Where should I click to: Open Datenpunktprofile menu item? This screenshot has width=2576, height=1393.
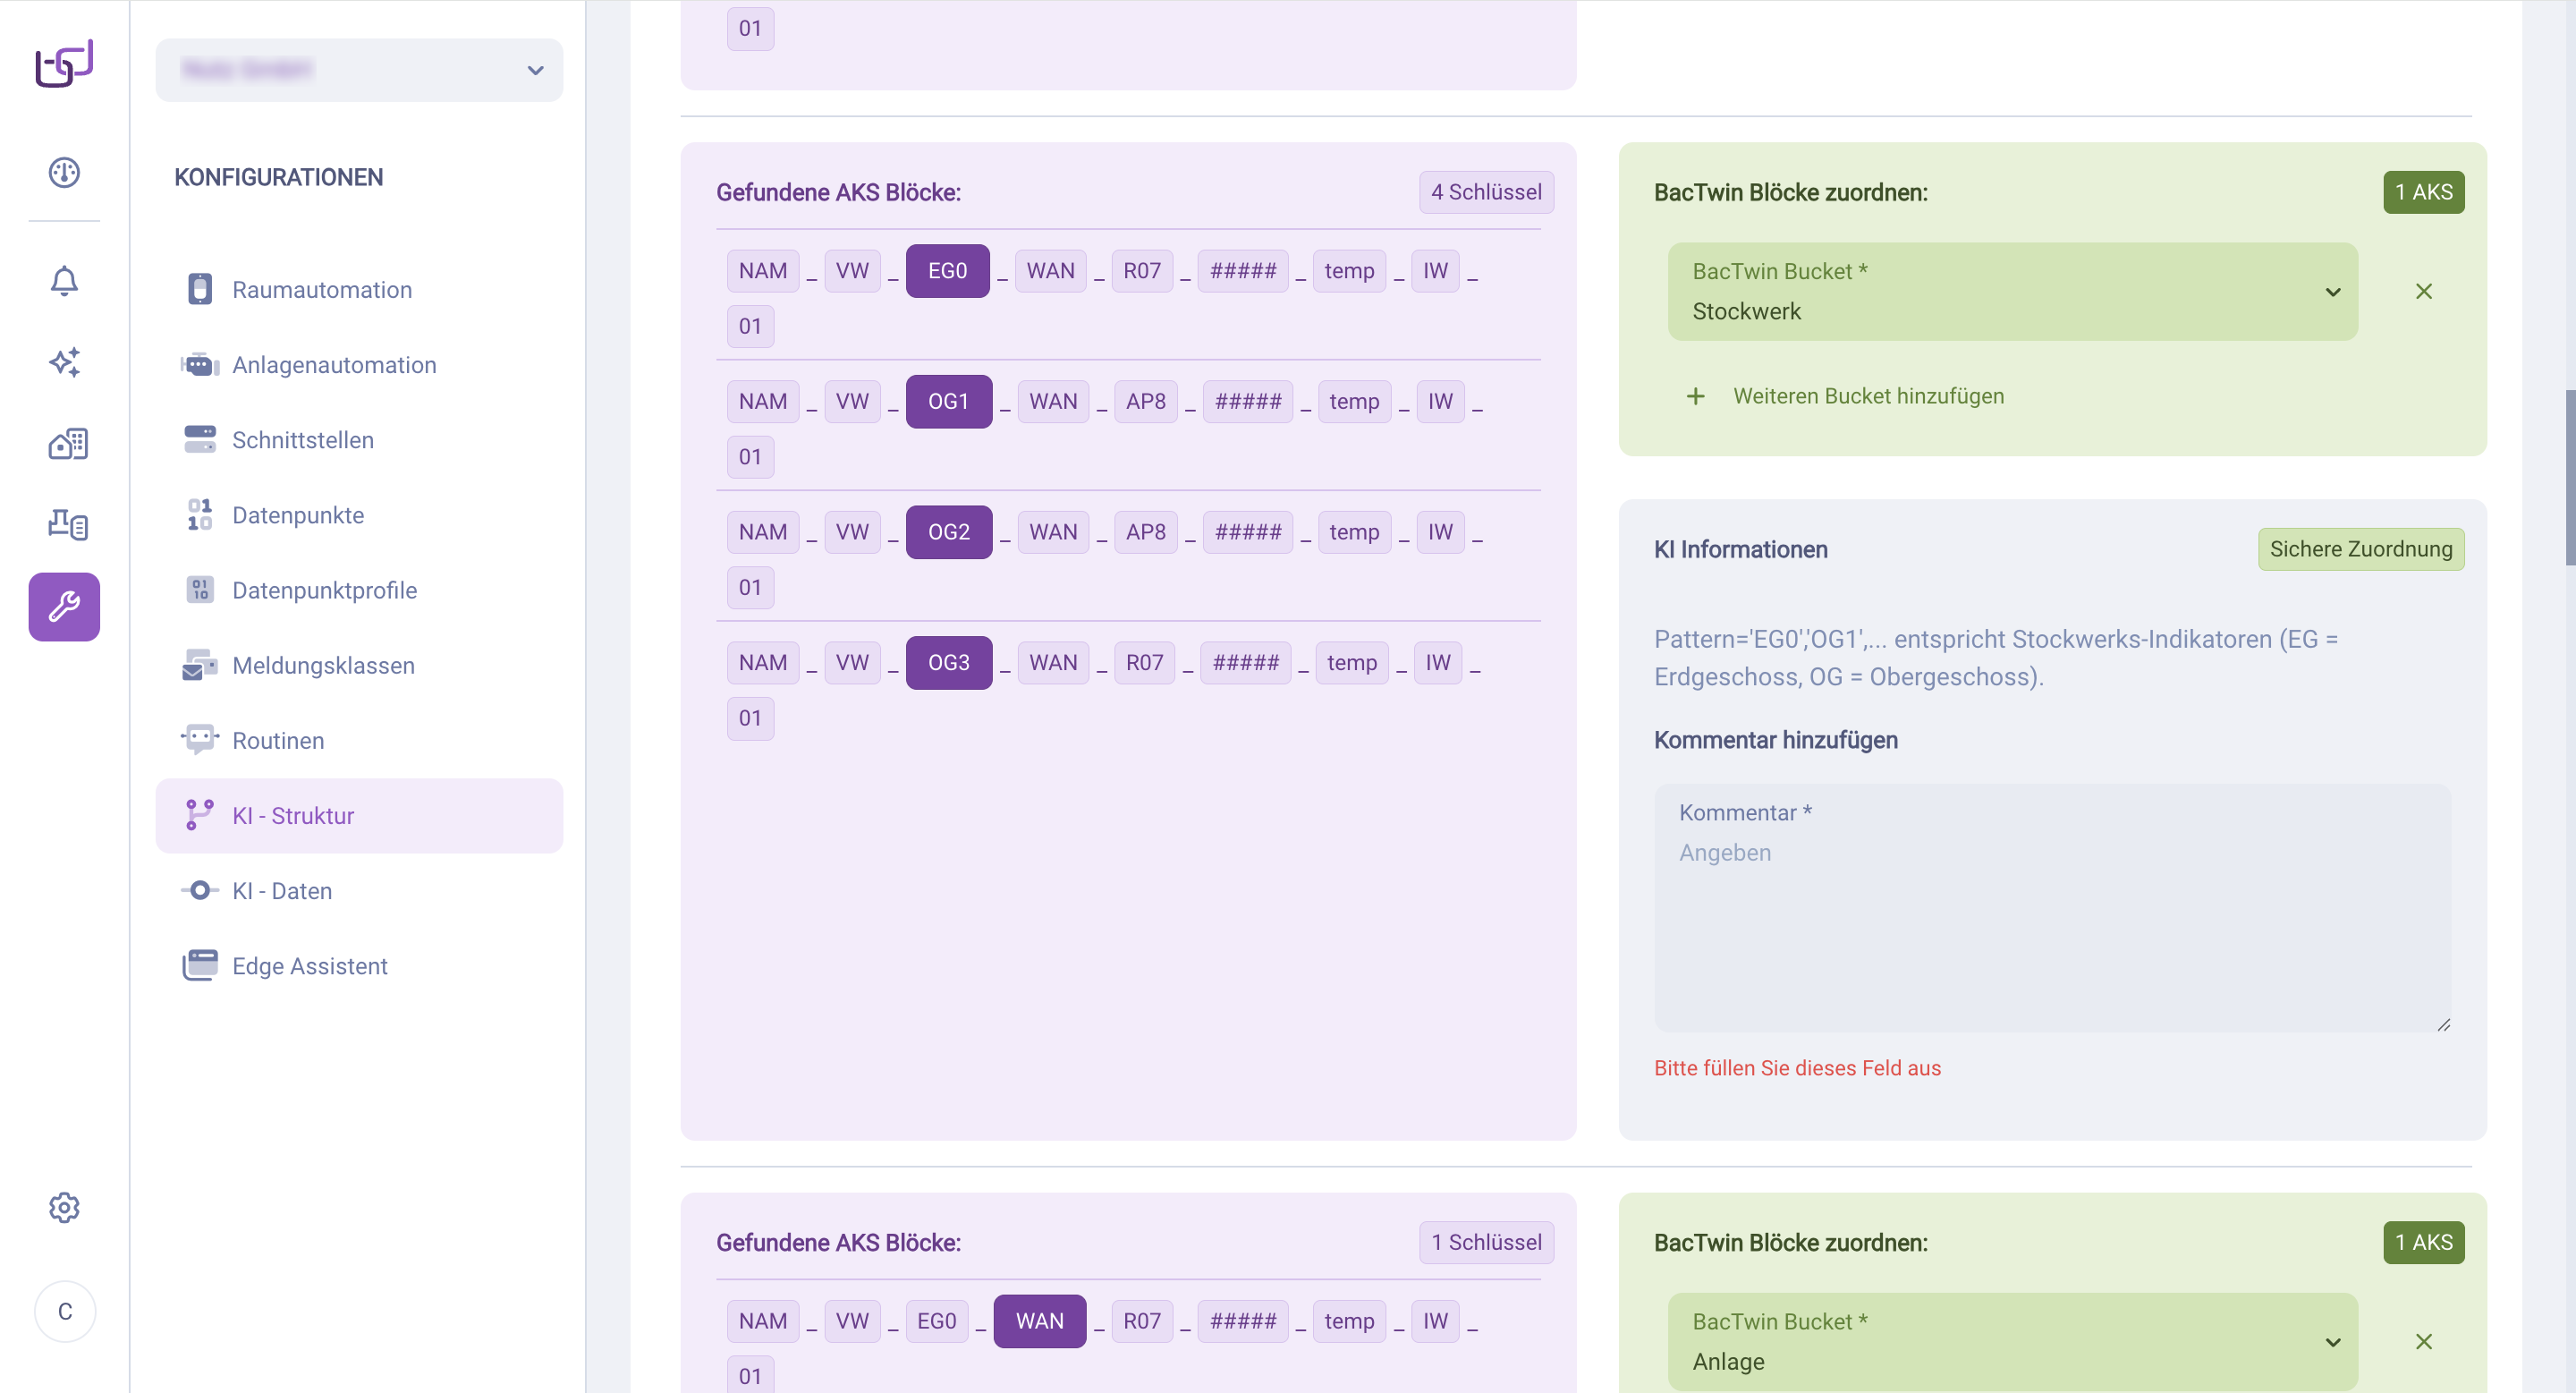coord(324,590)
